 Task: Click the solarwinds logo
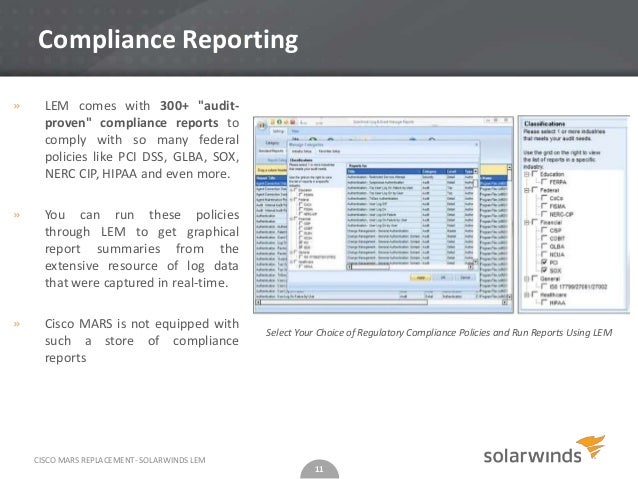(544, 450)
